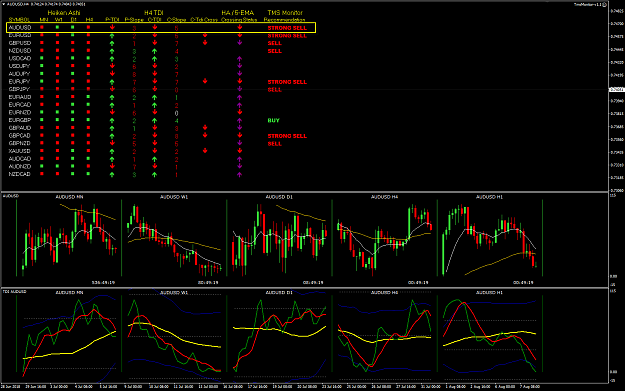This screenshot has width=625, height=391.
Task: Click the AUDUSD H1 TDI indicator chart
Action: click(489, 334)
